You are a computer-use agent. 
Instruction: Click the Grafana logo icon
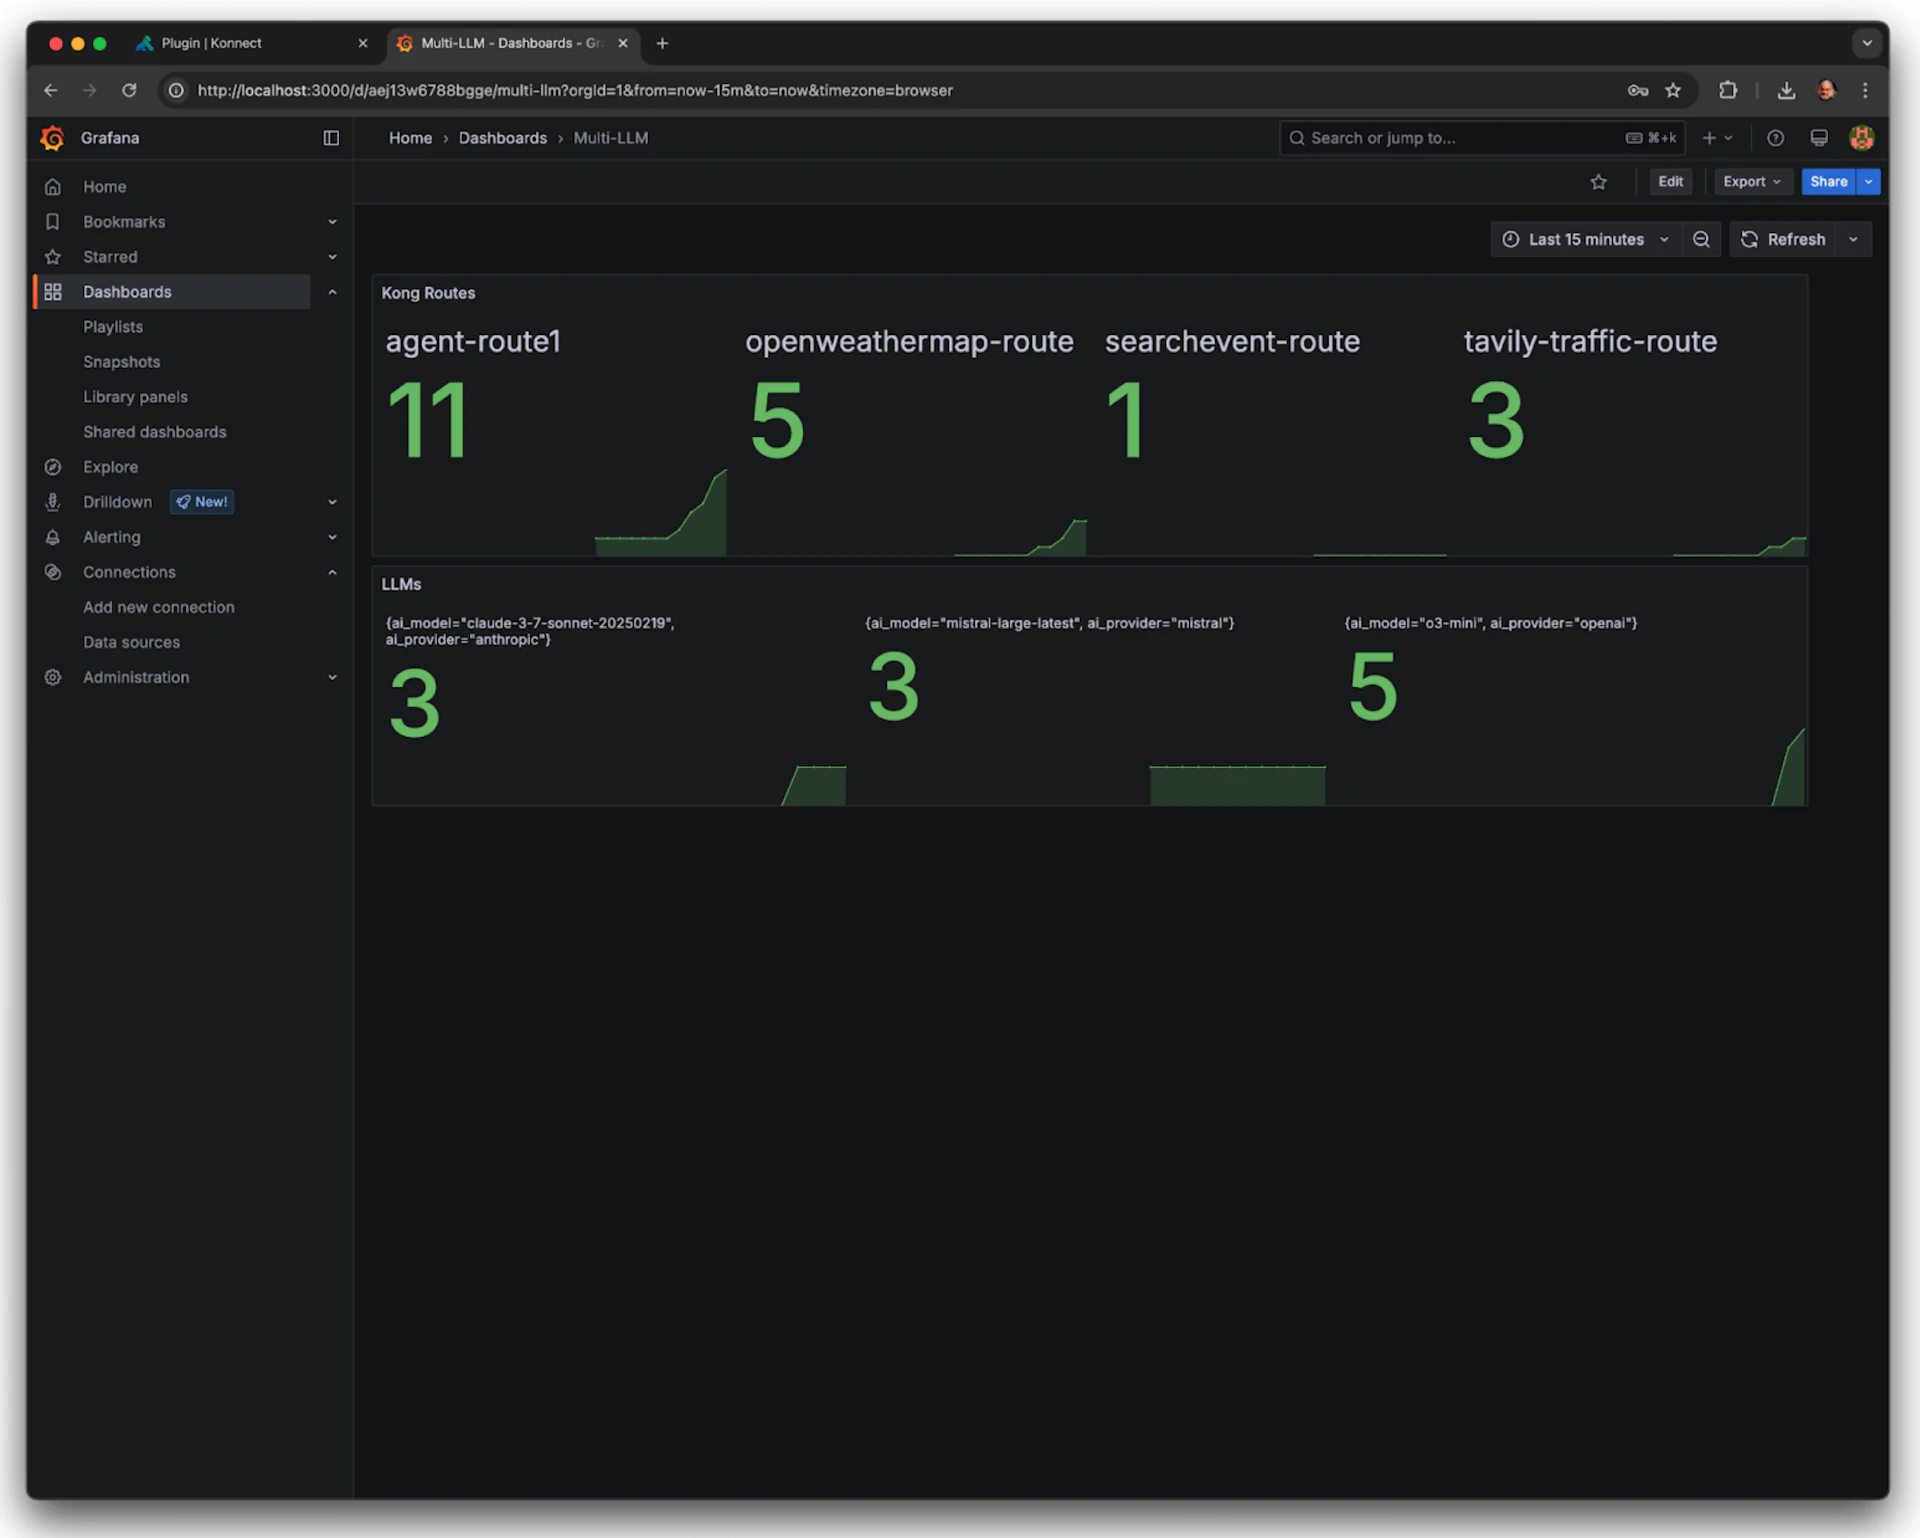[x=52, y=138]
